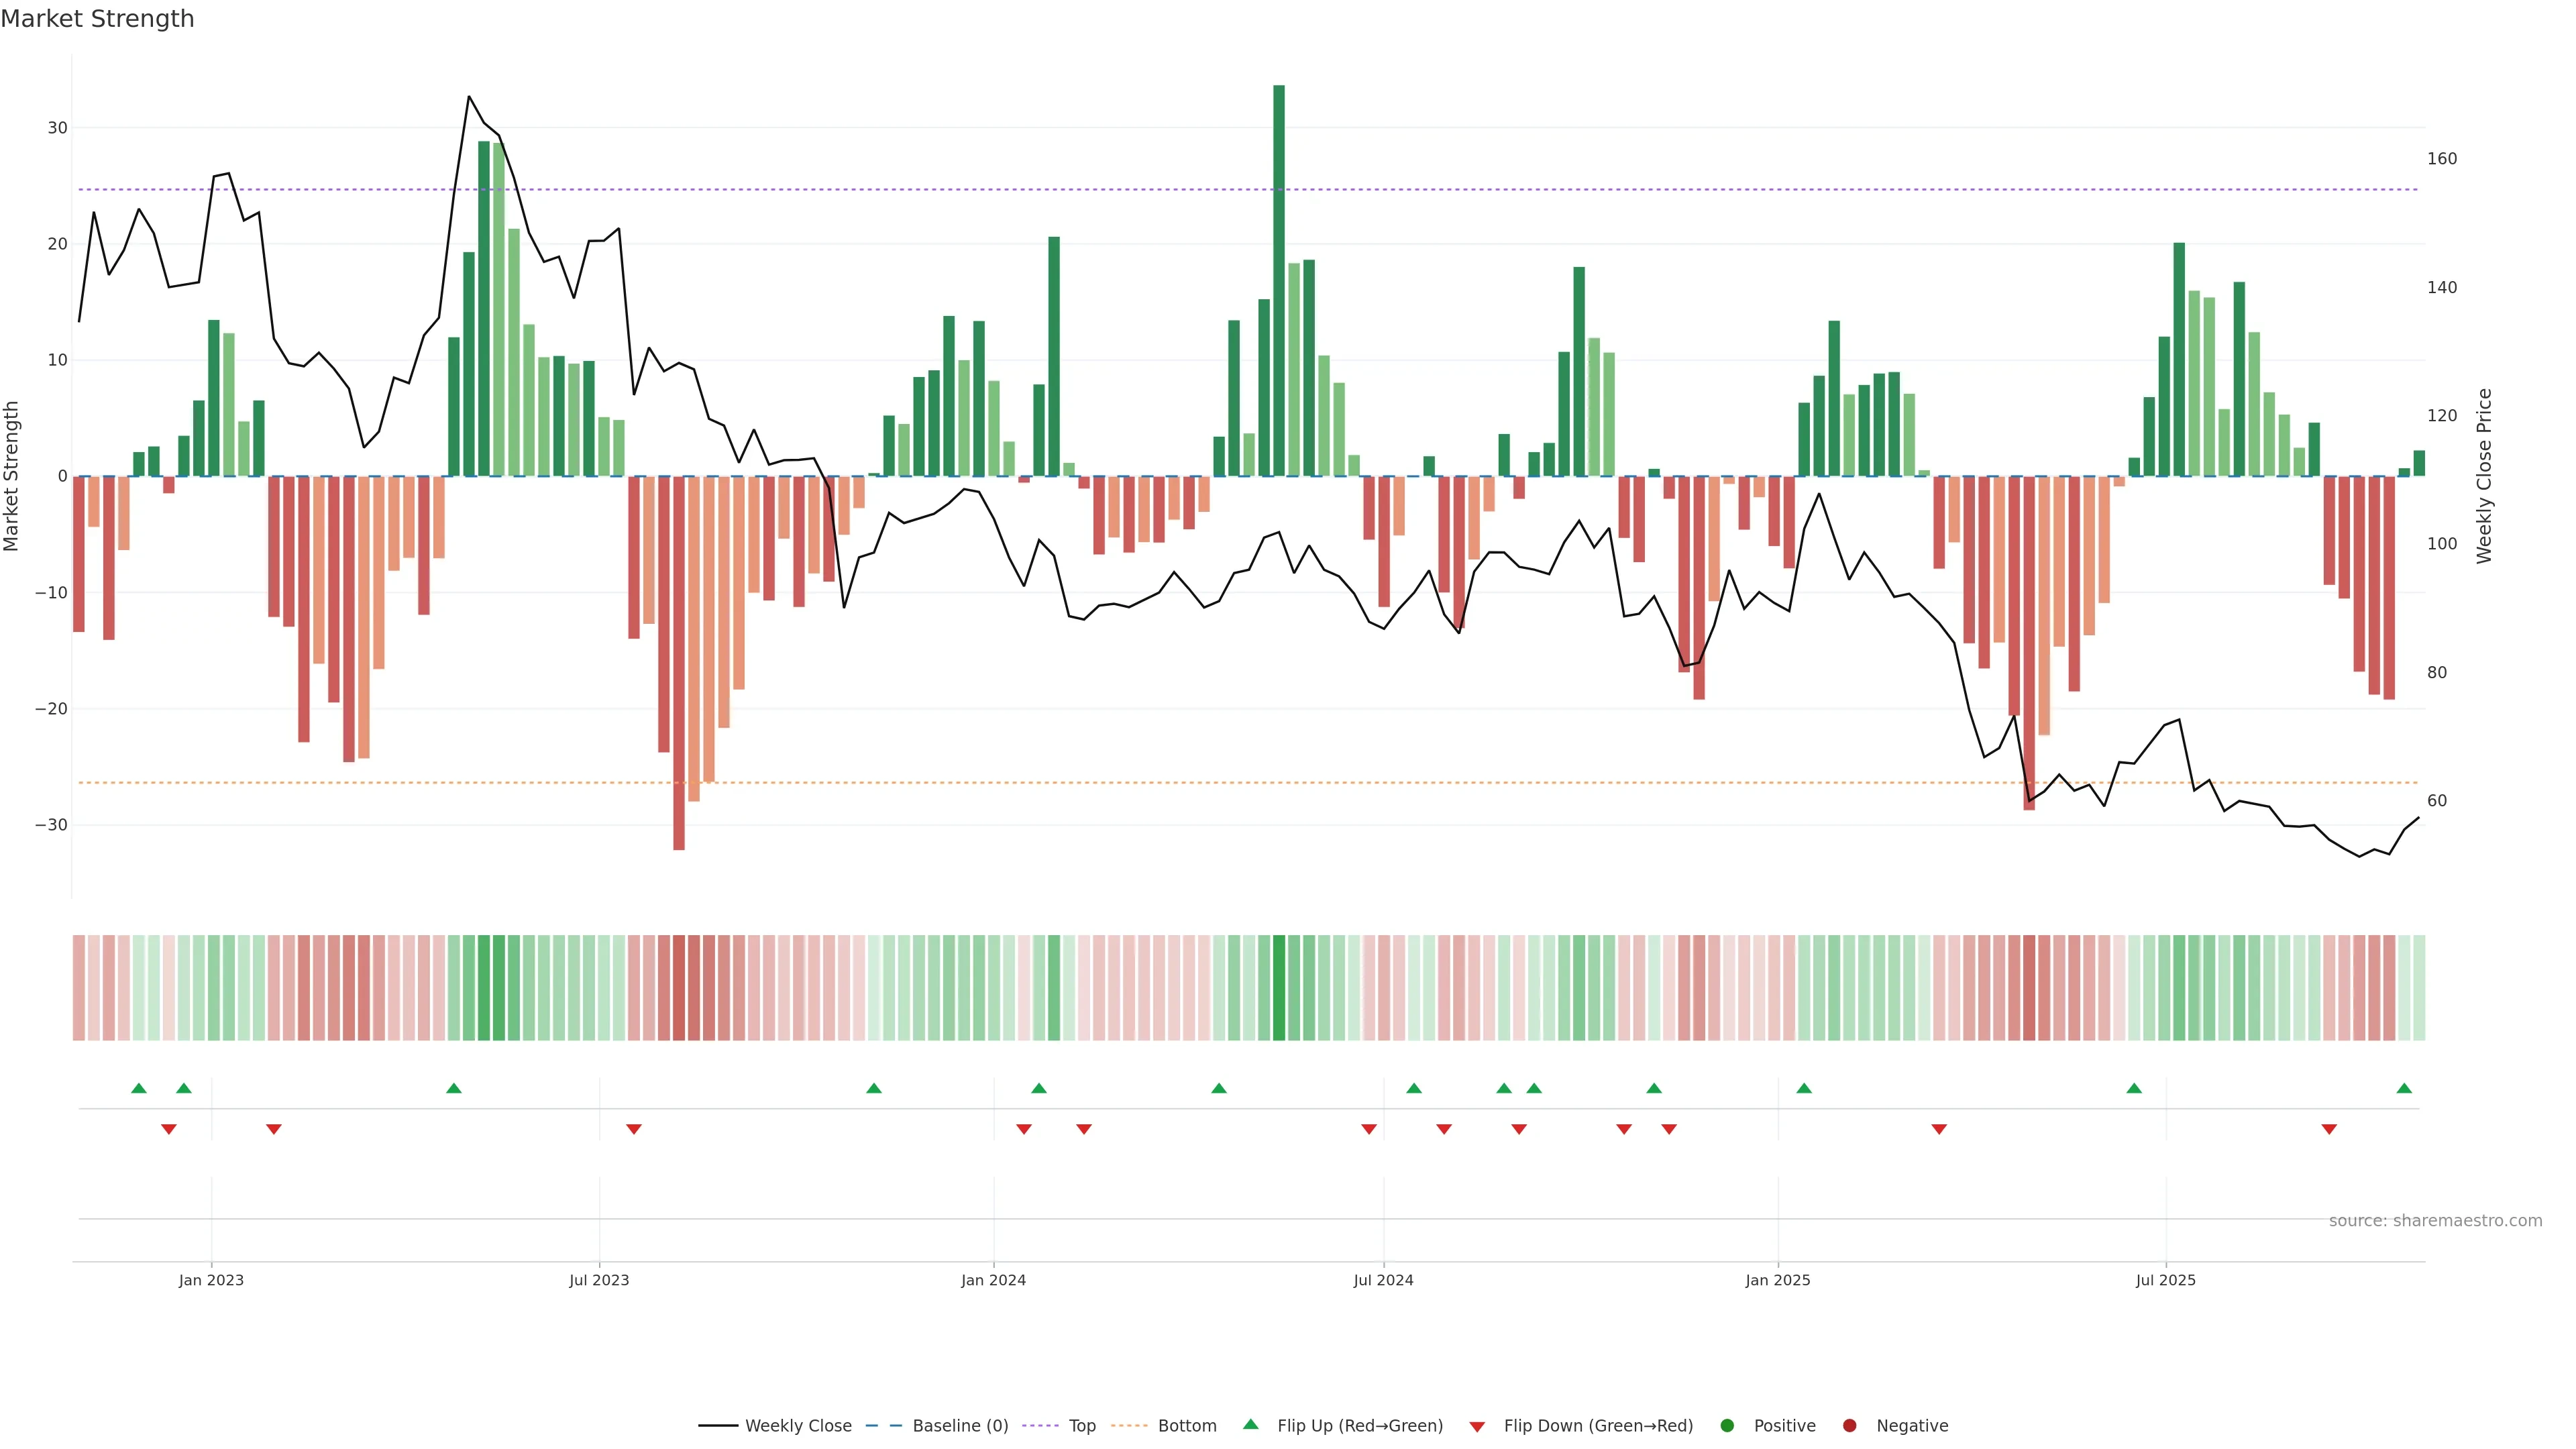Click the last green flip-up marker at far right
Image resolution: width=2576 pixels, height=1449 pixels.
pos(2404,1088)
